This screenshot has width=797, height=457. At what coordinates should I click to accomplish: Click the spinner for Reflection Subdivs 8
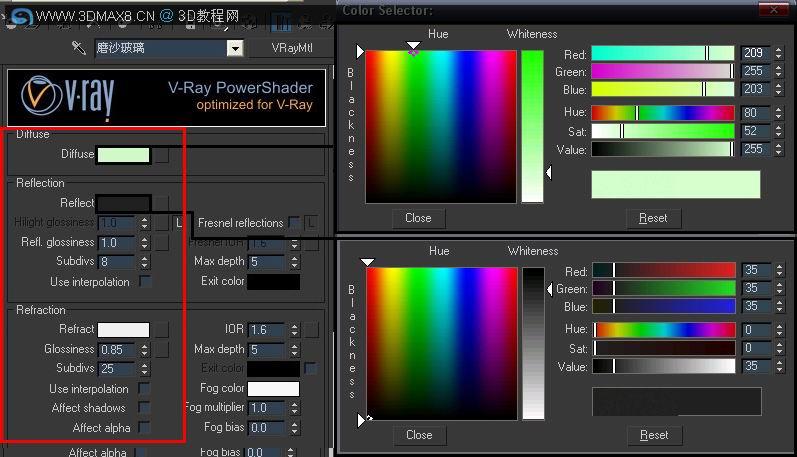(x=144, y=262)
